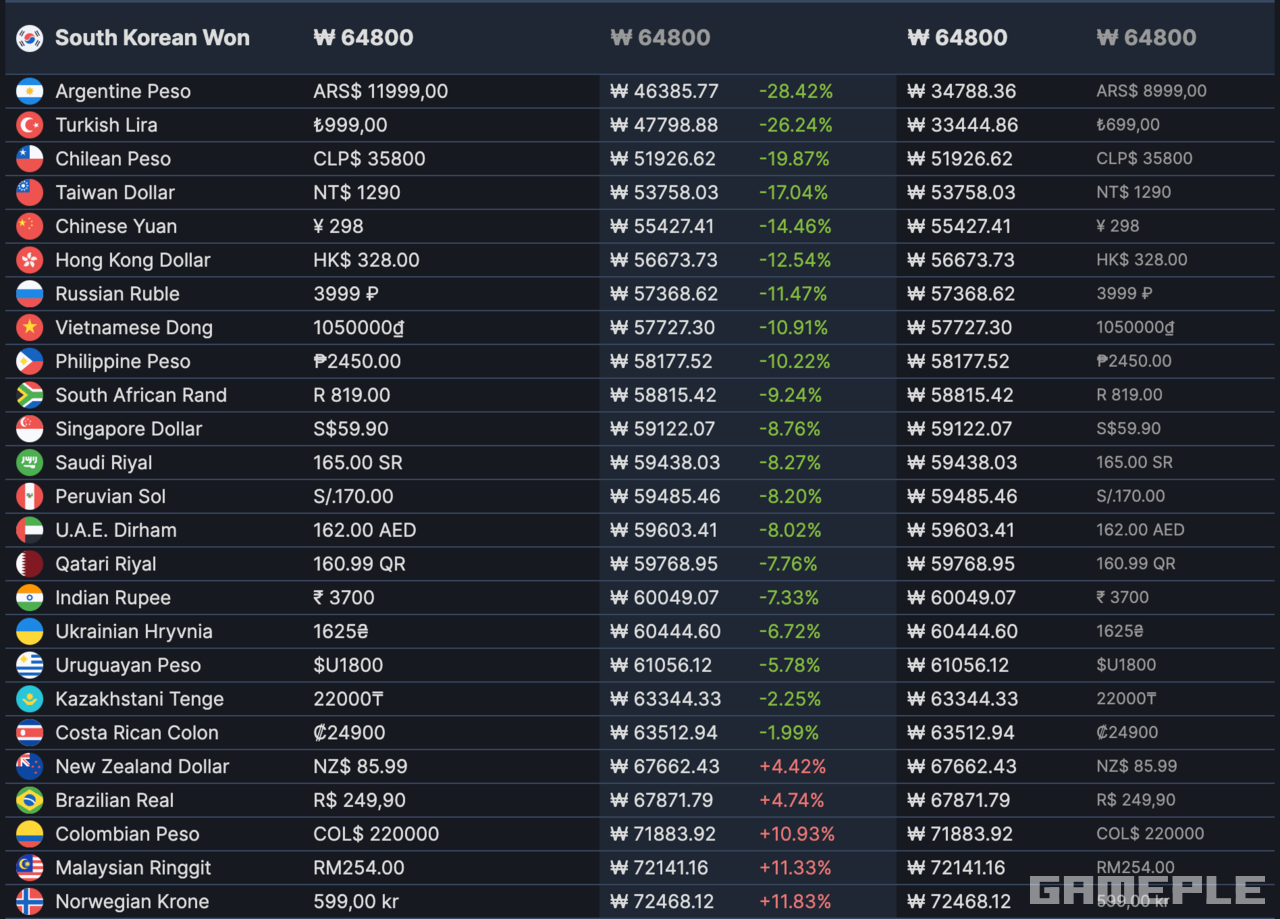Click the South Korean Won flag icon
The height and width of the screenshot is (919, 1280).
(30, 38)
